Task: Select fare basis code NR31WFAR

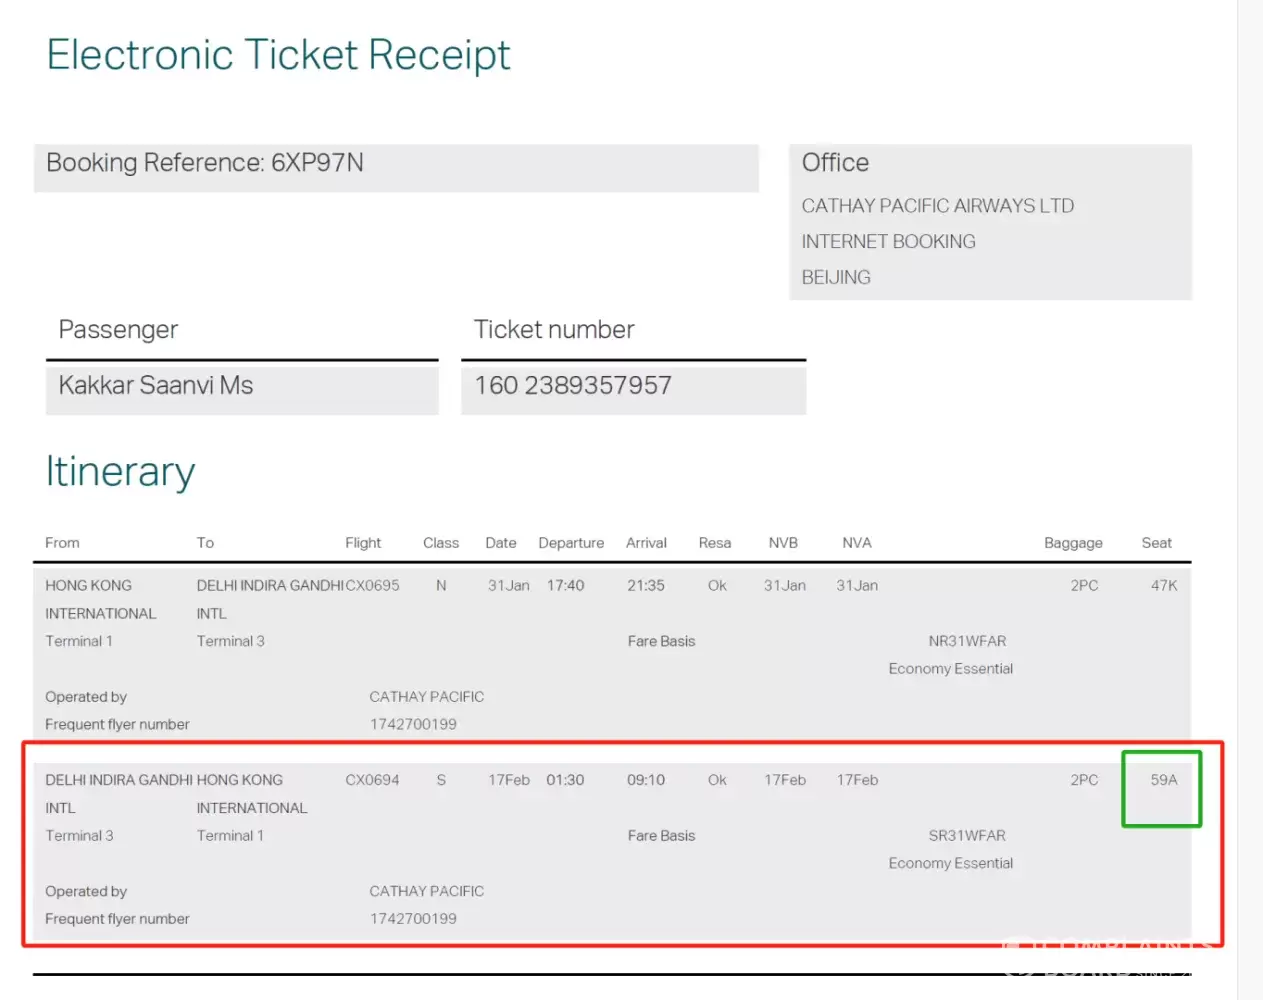Action: [967, 641]
